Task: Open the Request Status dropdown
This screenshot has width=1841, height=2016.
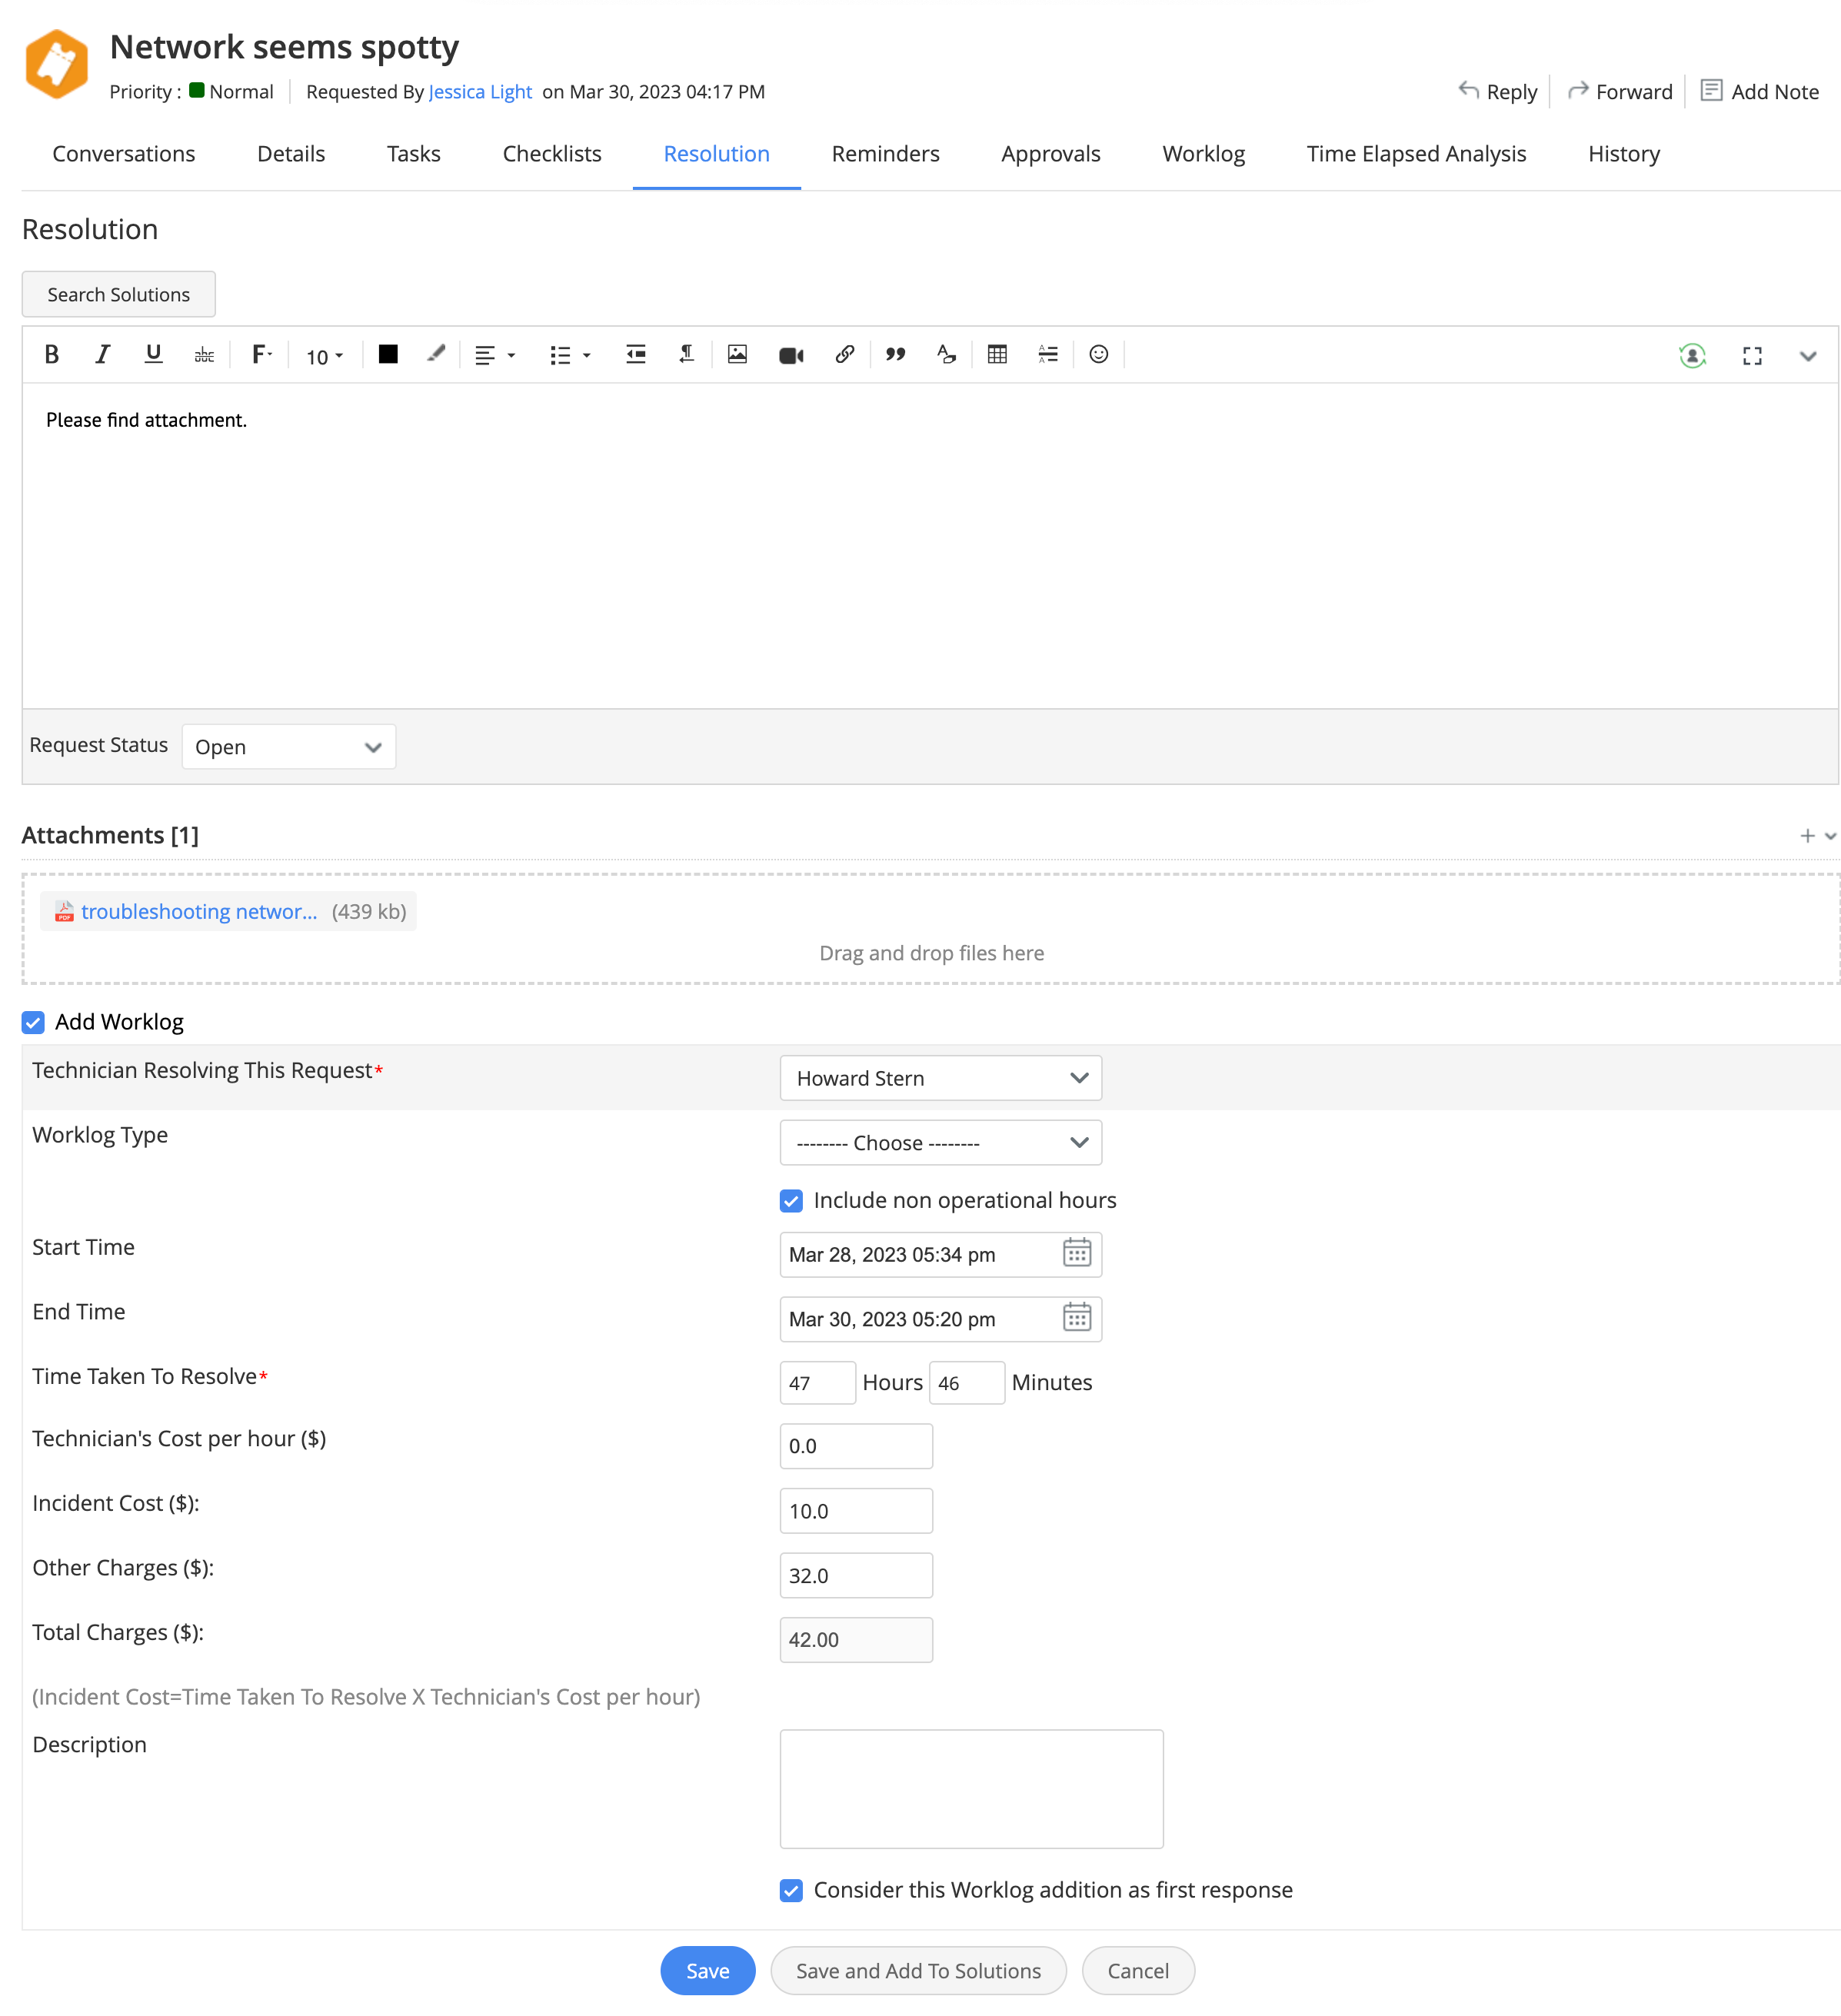Action: (x=289, y=747)
